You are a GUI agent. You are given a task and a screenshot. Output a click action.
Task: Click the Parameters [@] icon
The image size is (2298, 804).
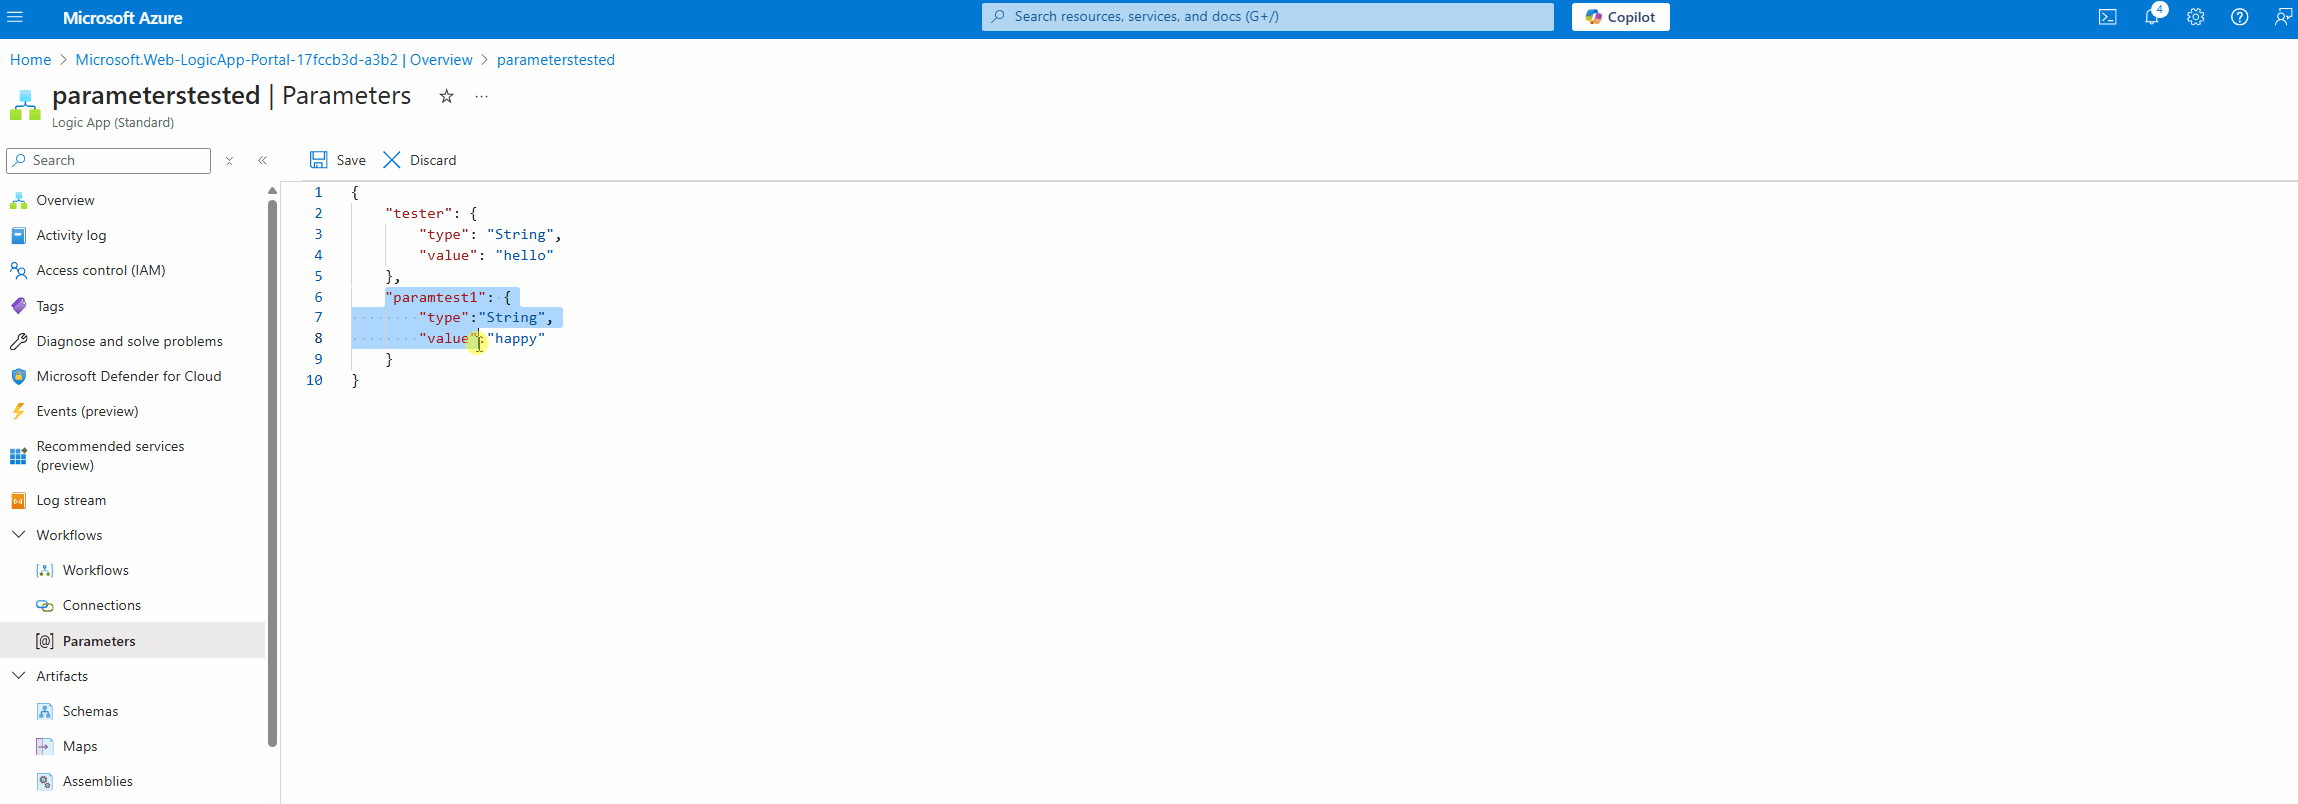44,641
